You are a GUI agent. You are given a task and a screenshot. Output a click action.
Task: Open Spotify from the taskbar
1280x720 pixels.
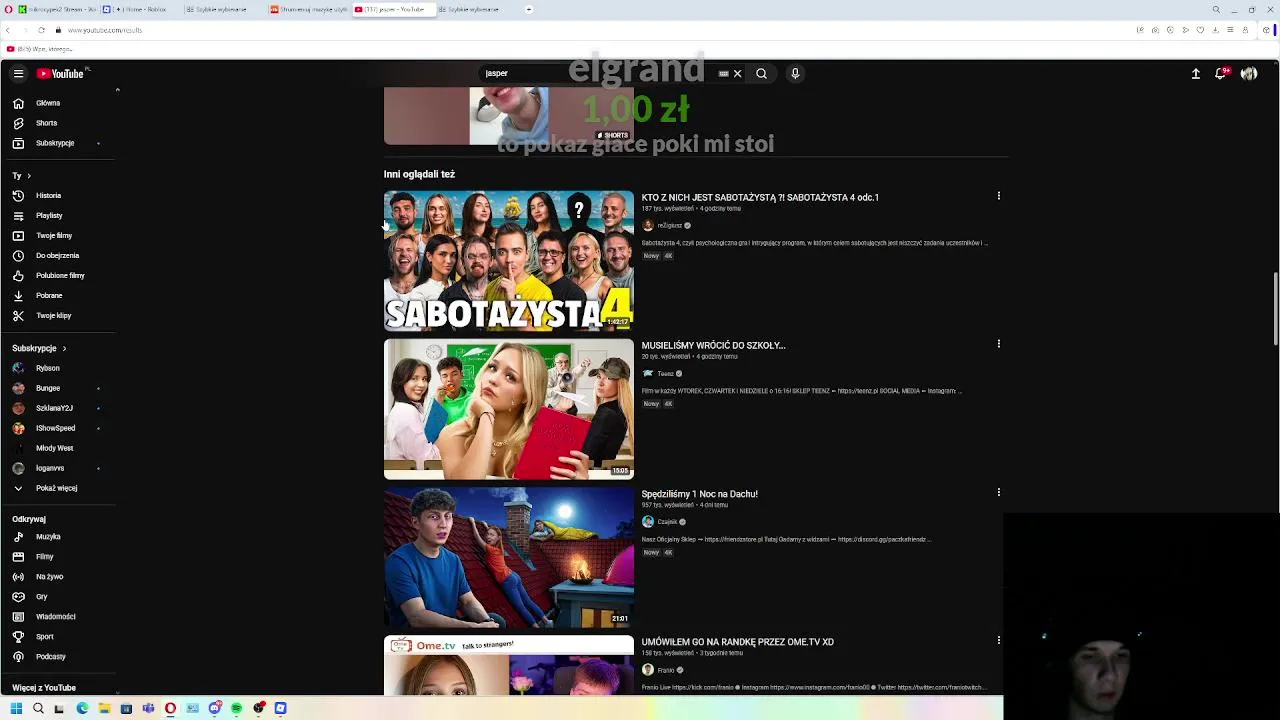tap(236, 708)
